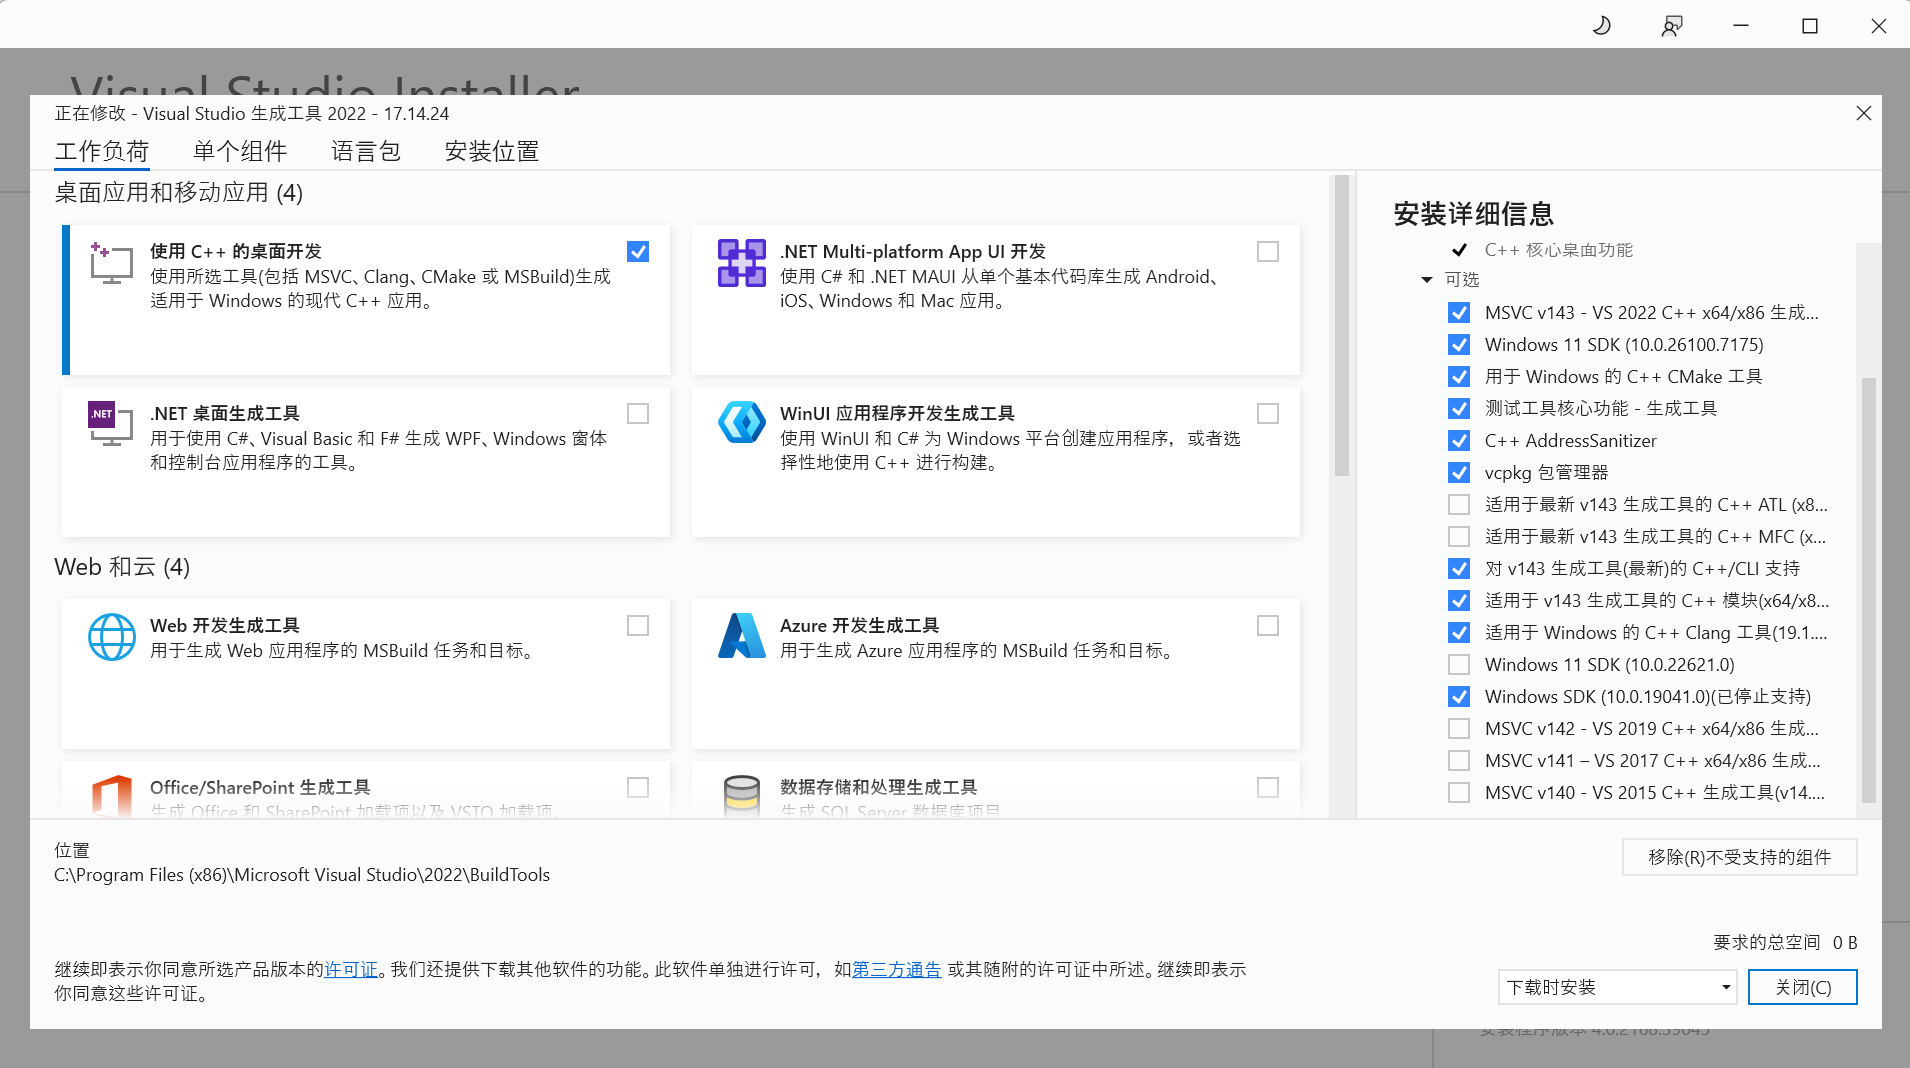The height and width of the screenshot is (1068, 1910).
Task: Uncheck C++/CLI support for v143 tools
Action: coord(1459,569)
